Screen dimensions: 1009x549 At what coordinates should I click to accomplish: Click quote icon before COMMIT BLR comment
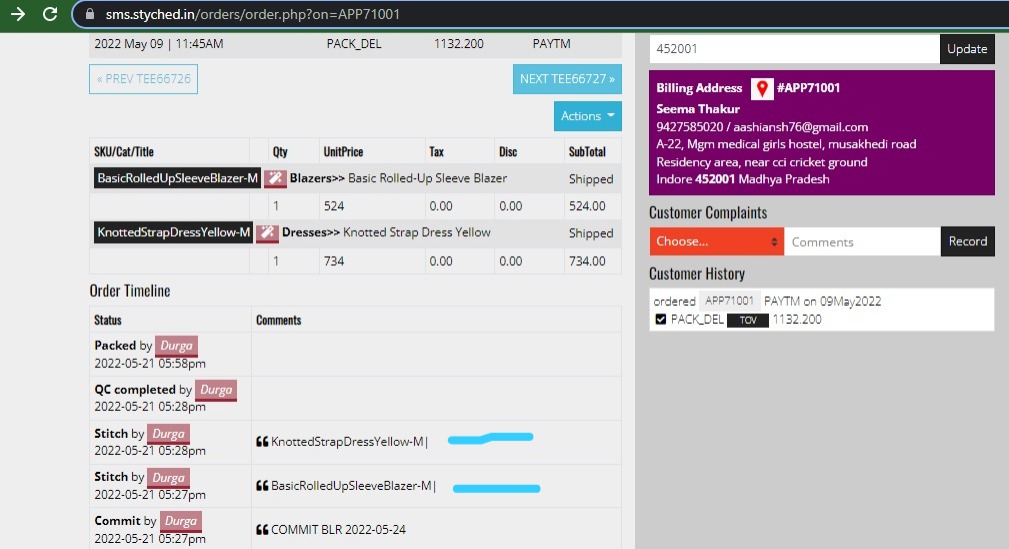[262, 530]
